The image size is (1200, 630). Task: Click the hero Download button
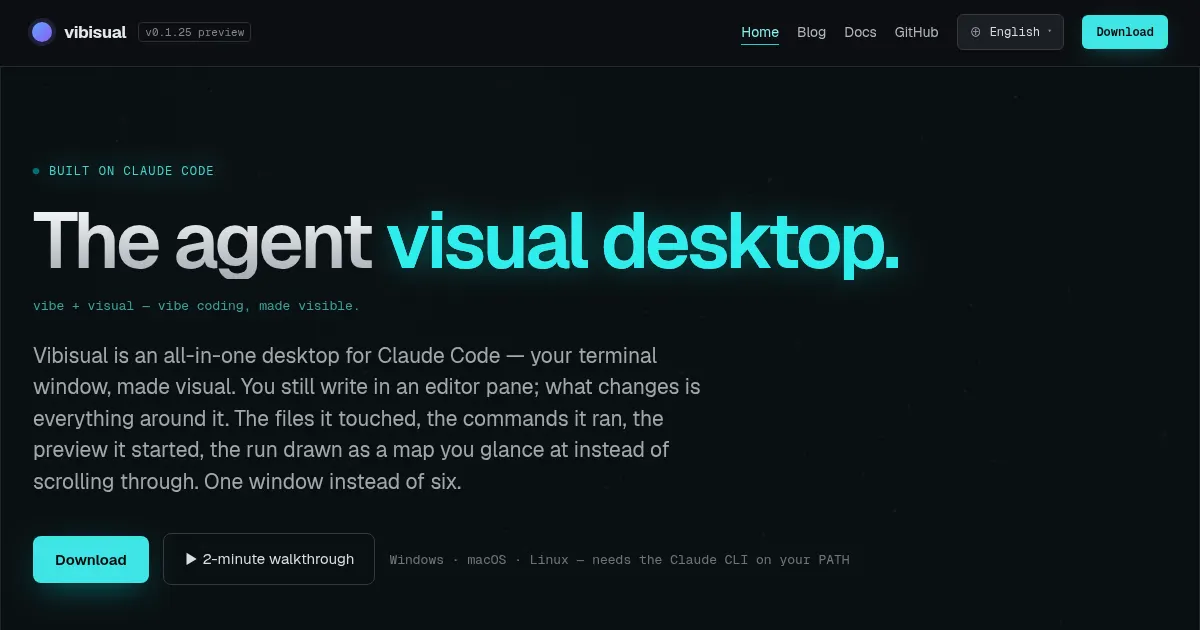(x=91, y=560)
